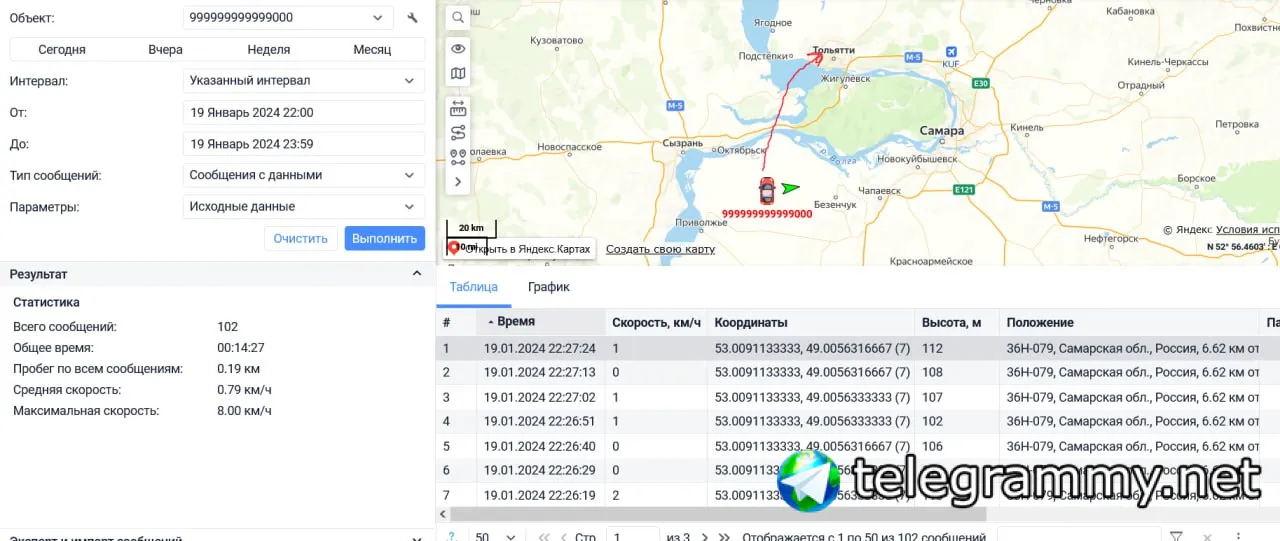Open the map search tool
The width and height of the screenshot is (1280, 541).
pos(458,18)
